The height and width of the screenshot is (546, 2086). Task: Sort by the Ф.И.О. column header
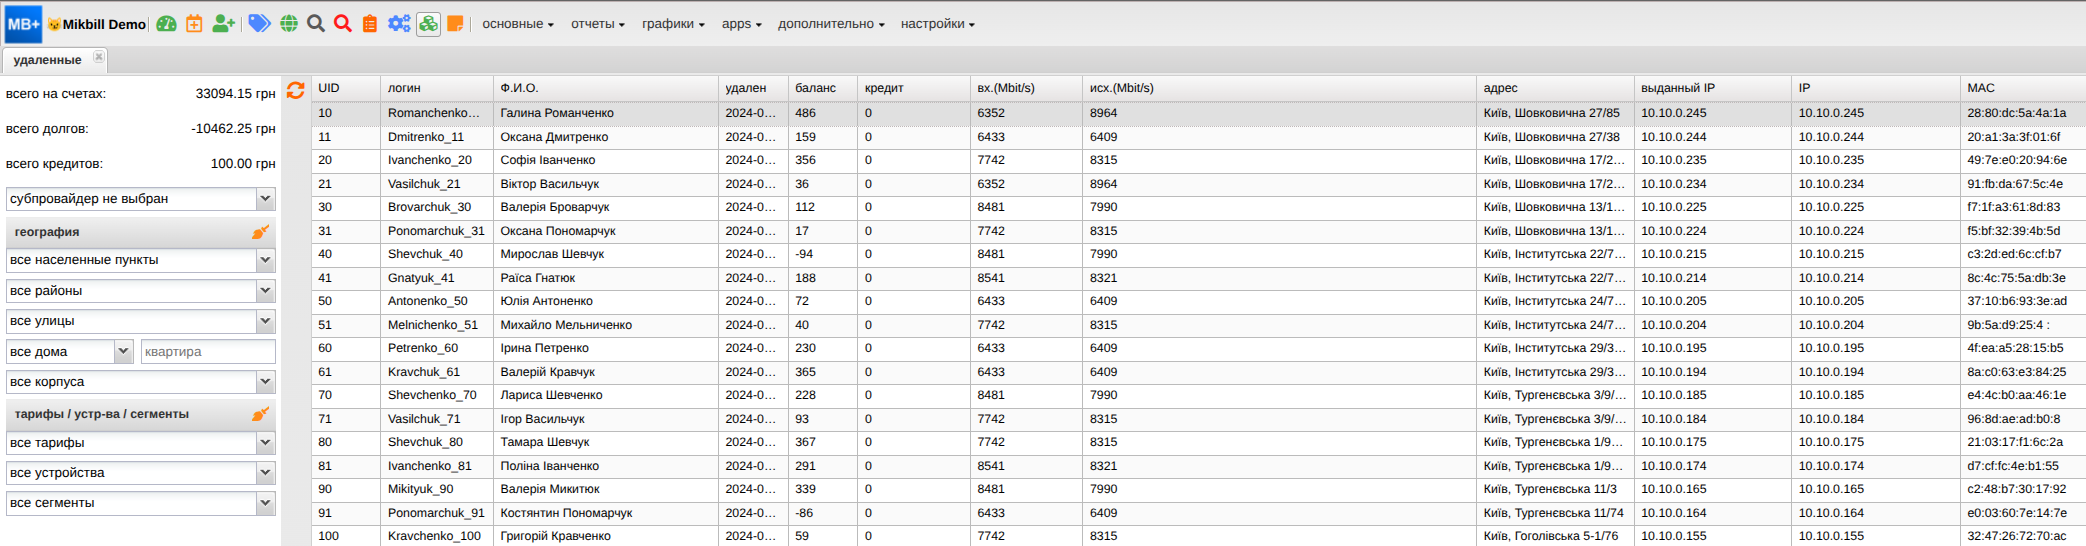coord(606,88)
